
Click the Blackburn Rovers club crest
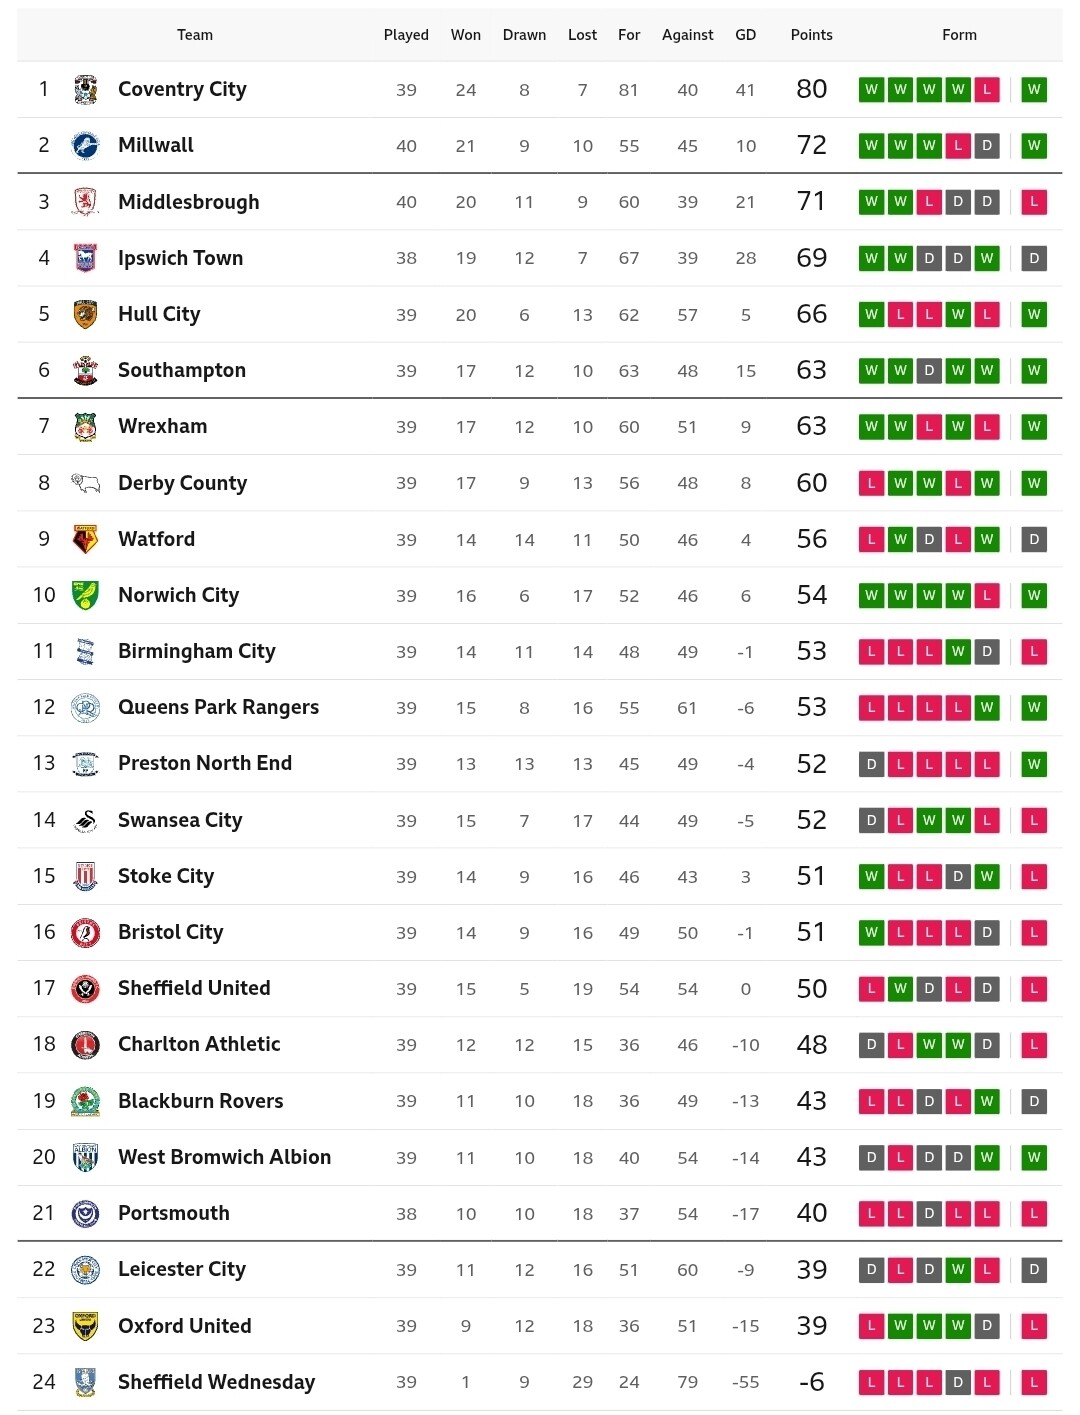[86, 1101]
